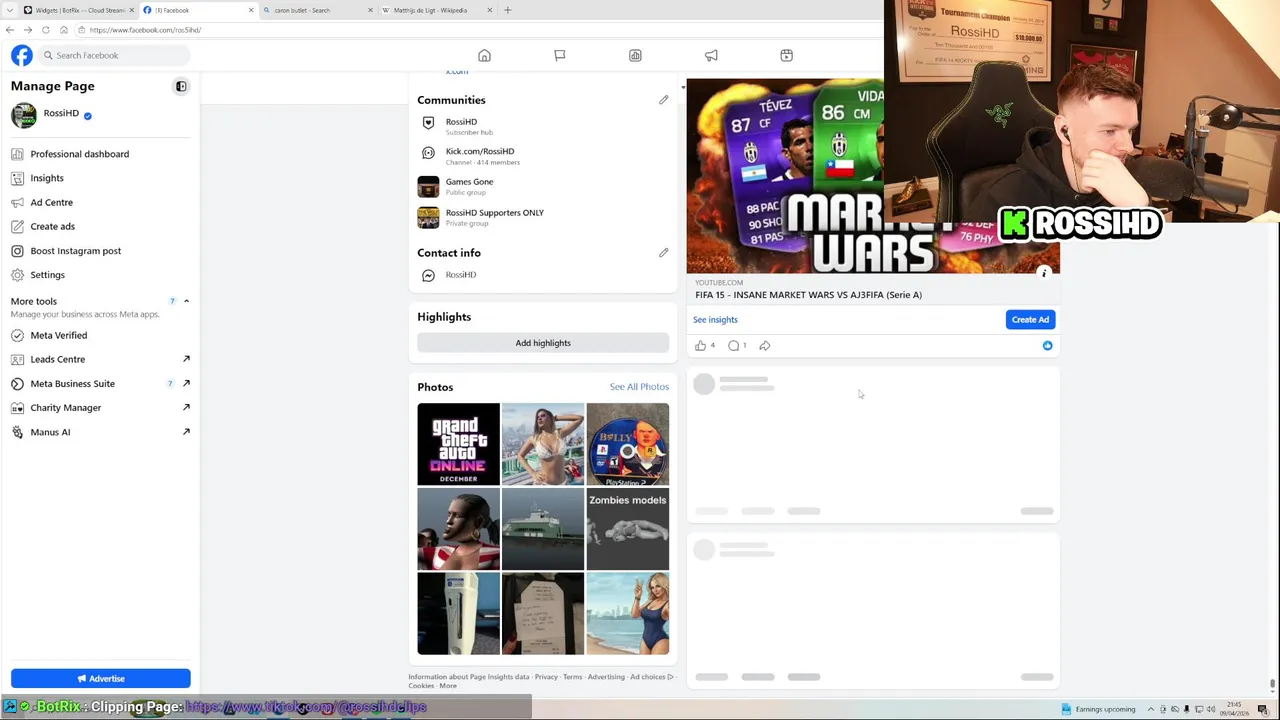
Task: Go to the Home feed icon
Action: 484,55
